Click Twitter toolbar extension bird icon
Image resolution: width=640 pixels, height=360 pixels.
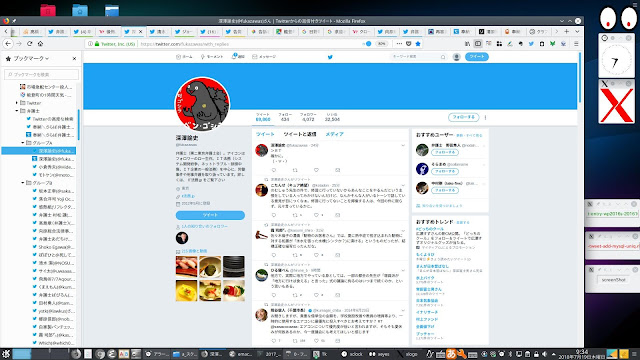point(531,44)
